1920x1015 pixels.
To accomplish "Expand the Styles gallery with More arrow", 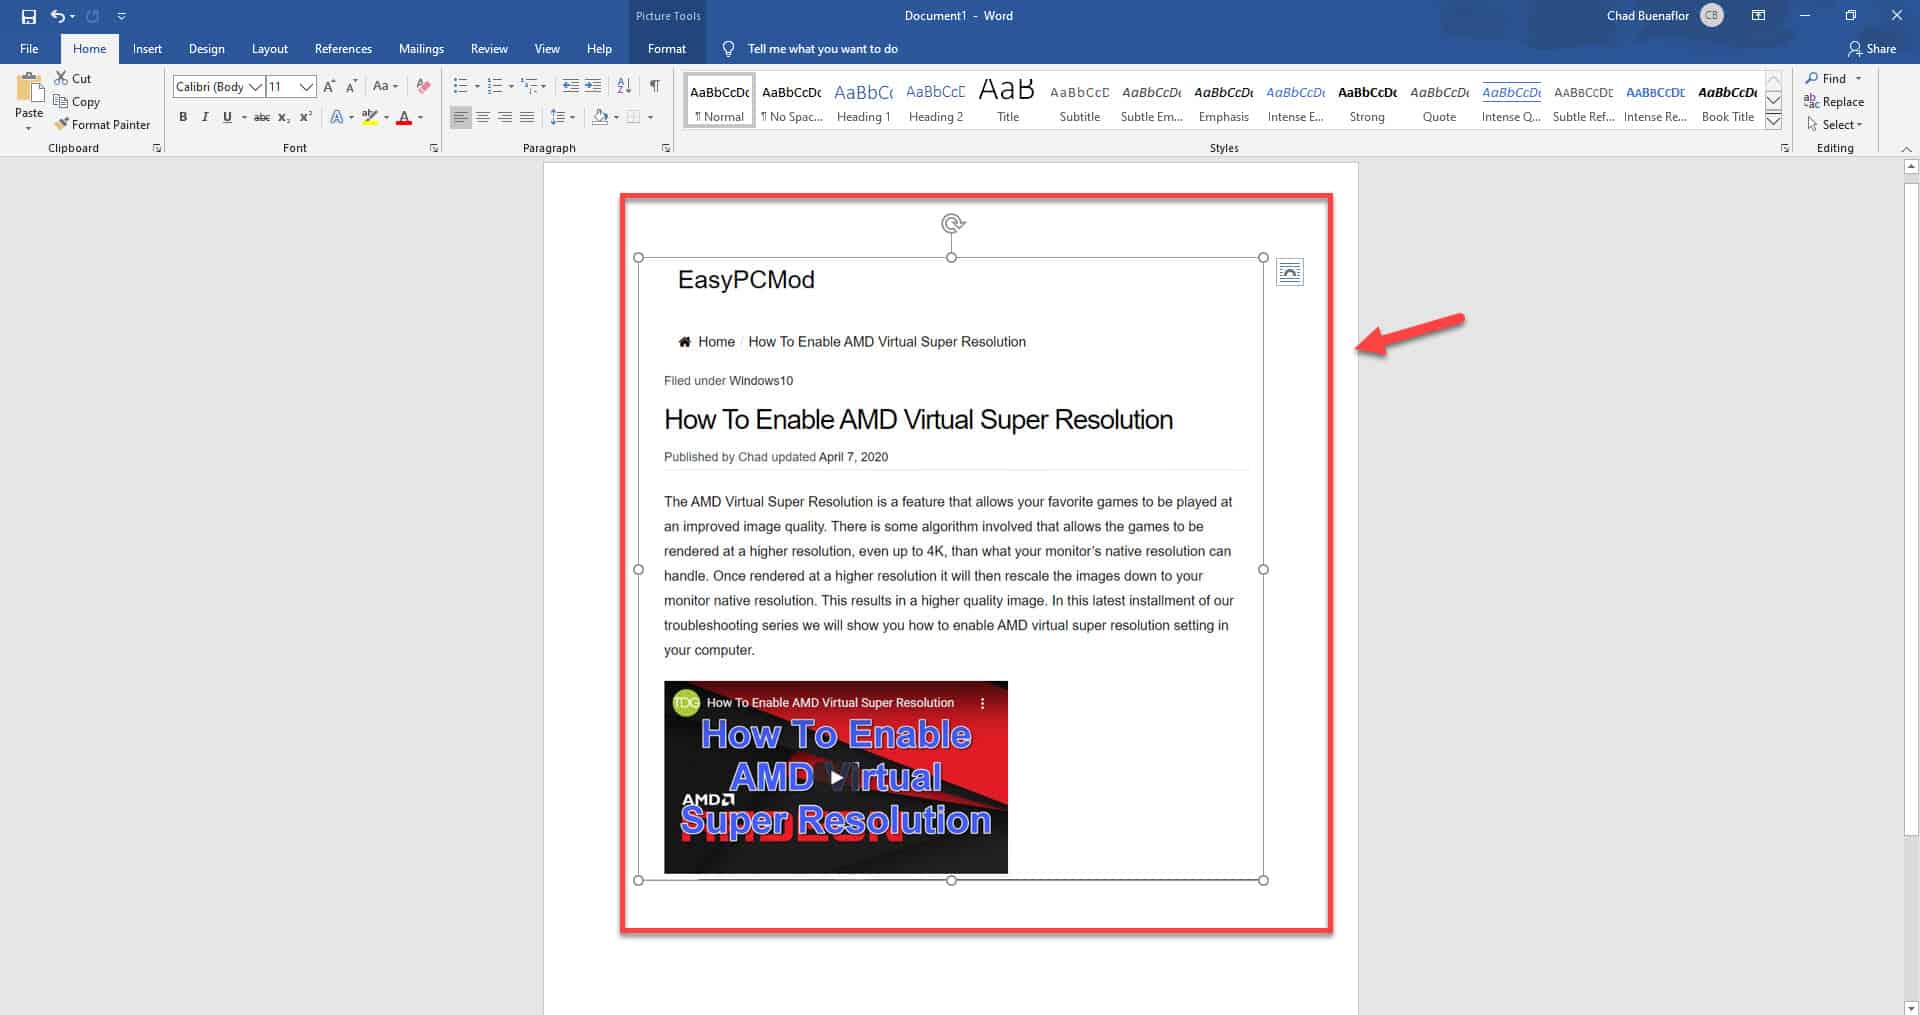I will pyautogui.click(x=1773, y=121).
